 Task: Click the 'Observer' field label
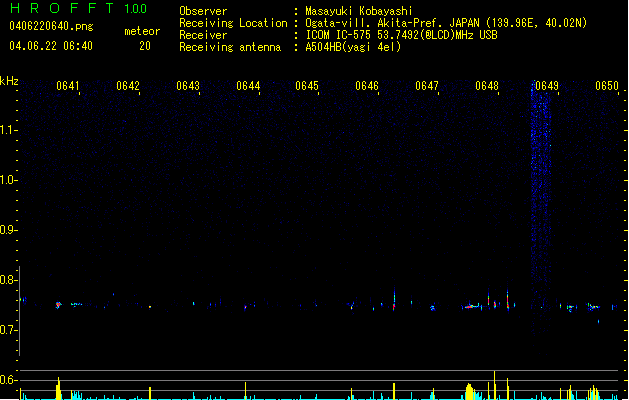(x=203, y=11)
